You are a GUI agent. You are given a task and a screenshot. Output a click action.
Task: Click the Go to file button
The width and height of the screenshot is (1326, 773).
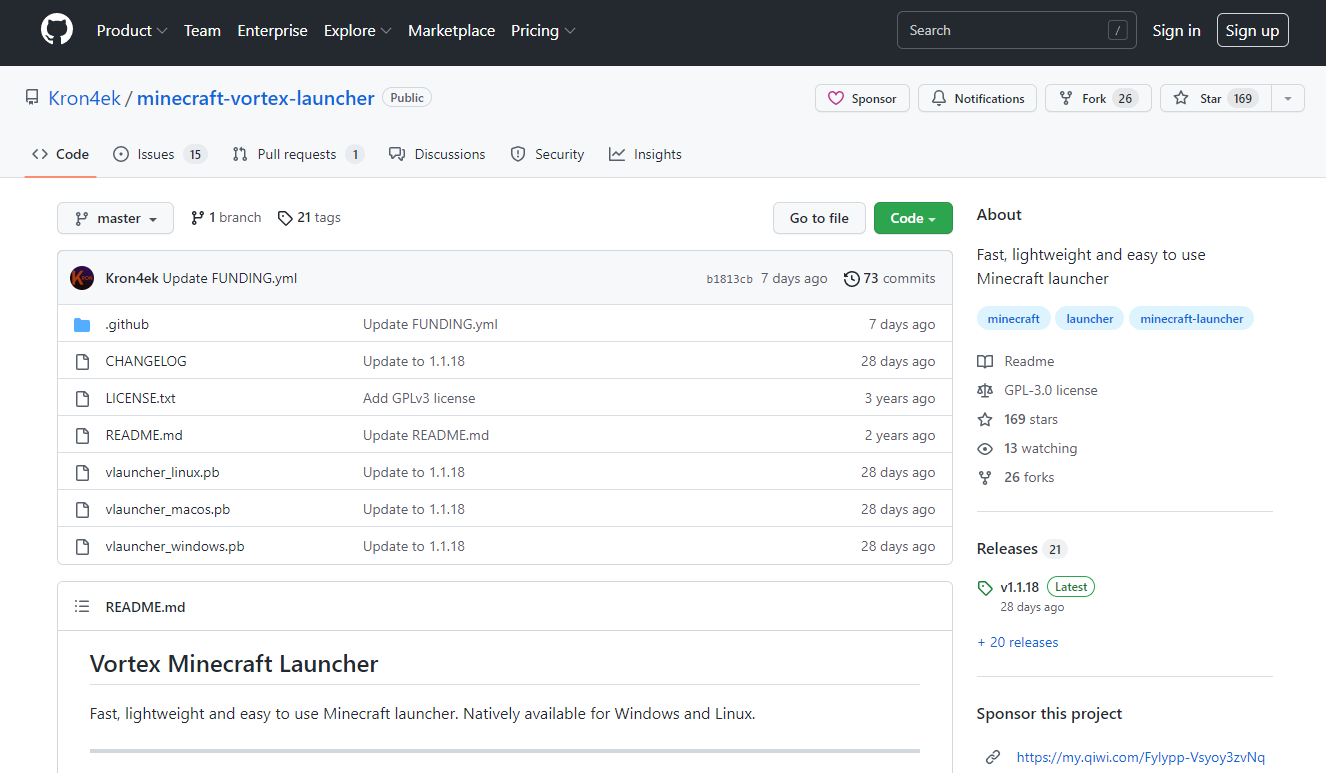point(819,218)
